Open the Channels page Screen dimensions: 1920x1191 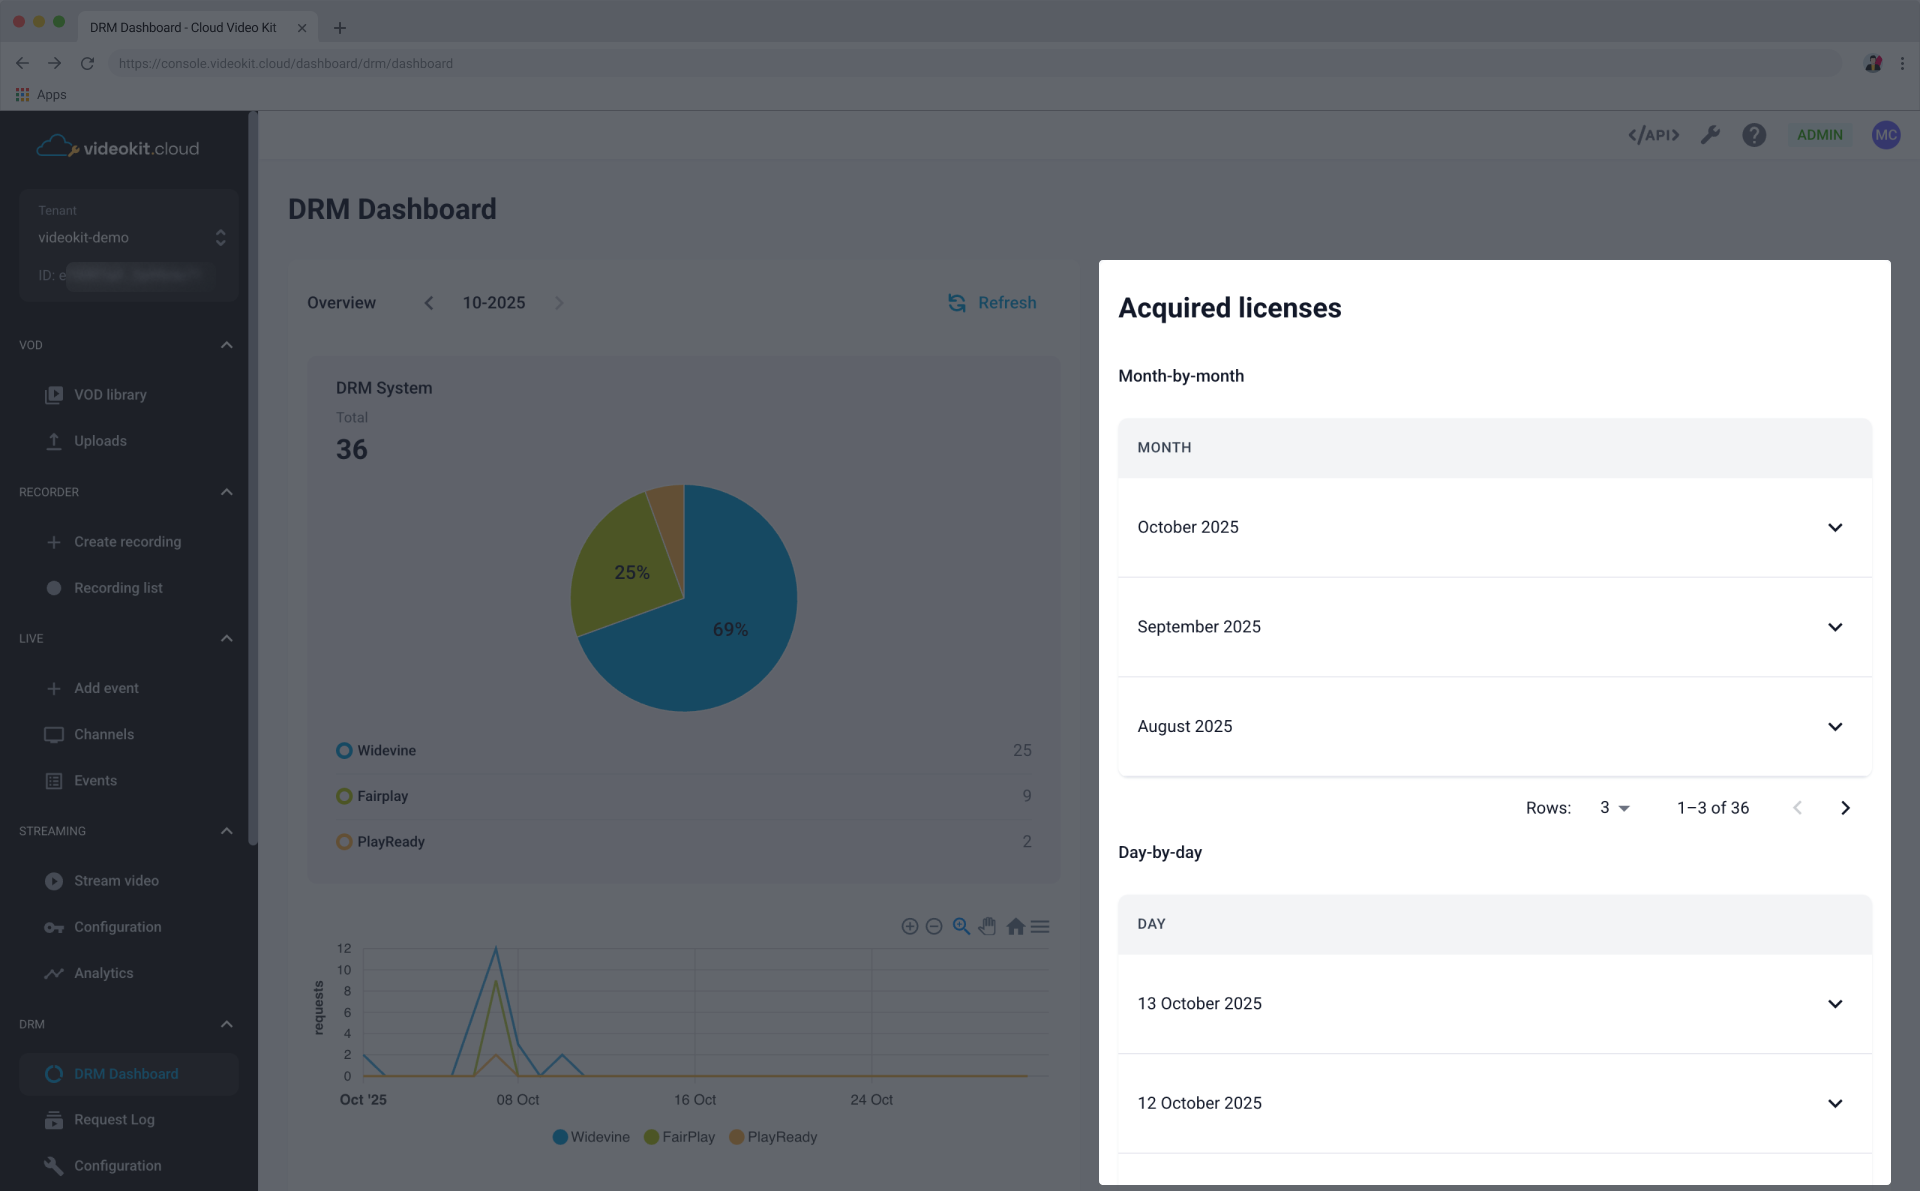tap(104, 734)
